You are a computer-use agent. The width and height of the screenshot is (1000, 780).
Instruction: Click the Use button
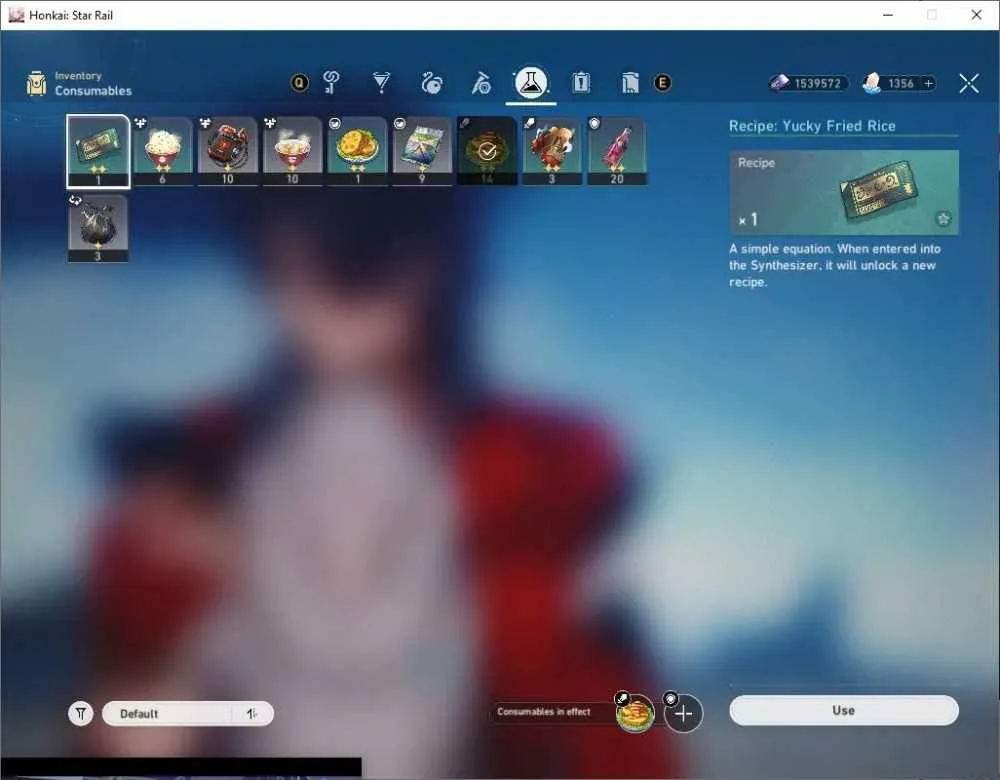coord(844,710)
